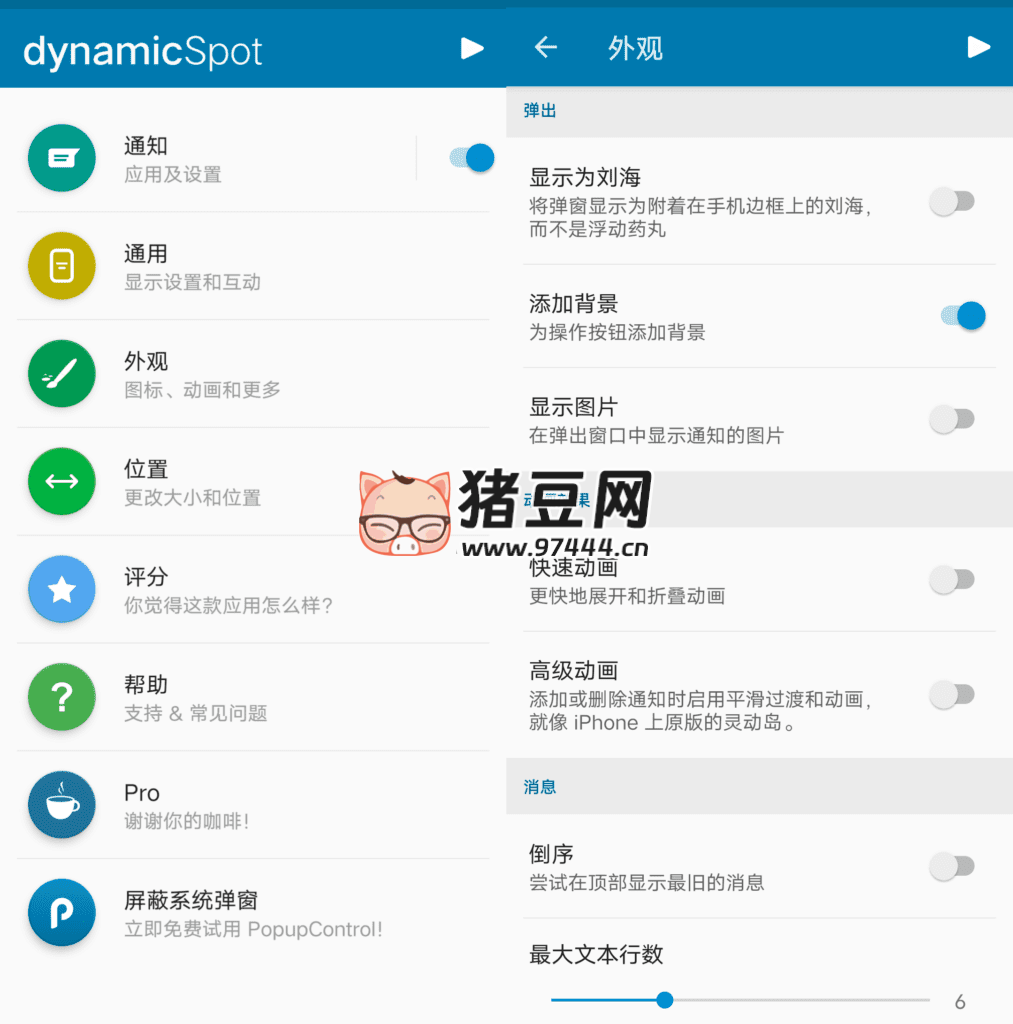Click the 快速动画 setting title
The width and height of the screenshot is (1013, 1024).
[x=573, y=568]
